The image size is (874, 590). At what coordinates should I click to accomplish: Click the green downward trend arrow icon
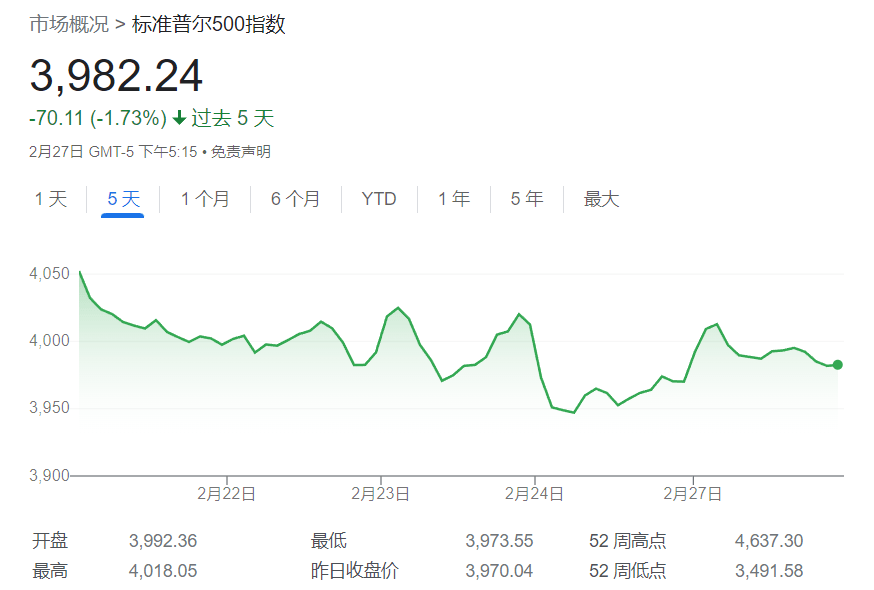pyautogui.click(x=179, y=118)
